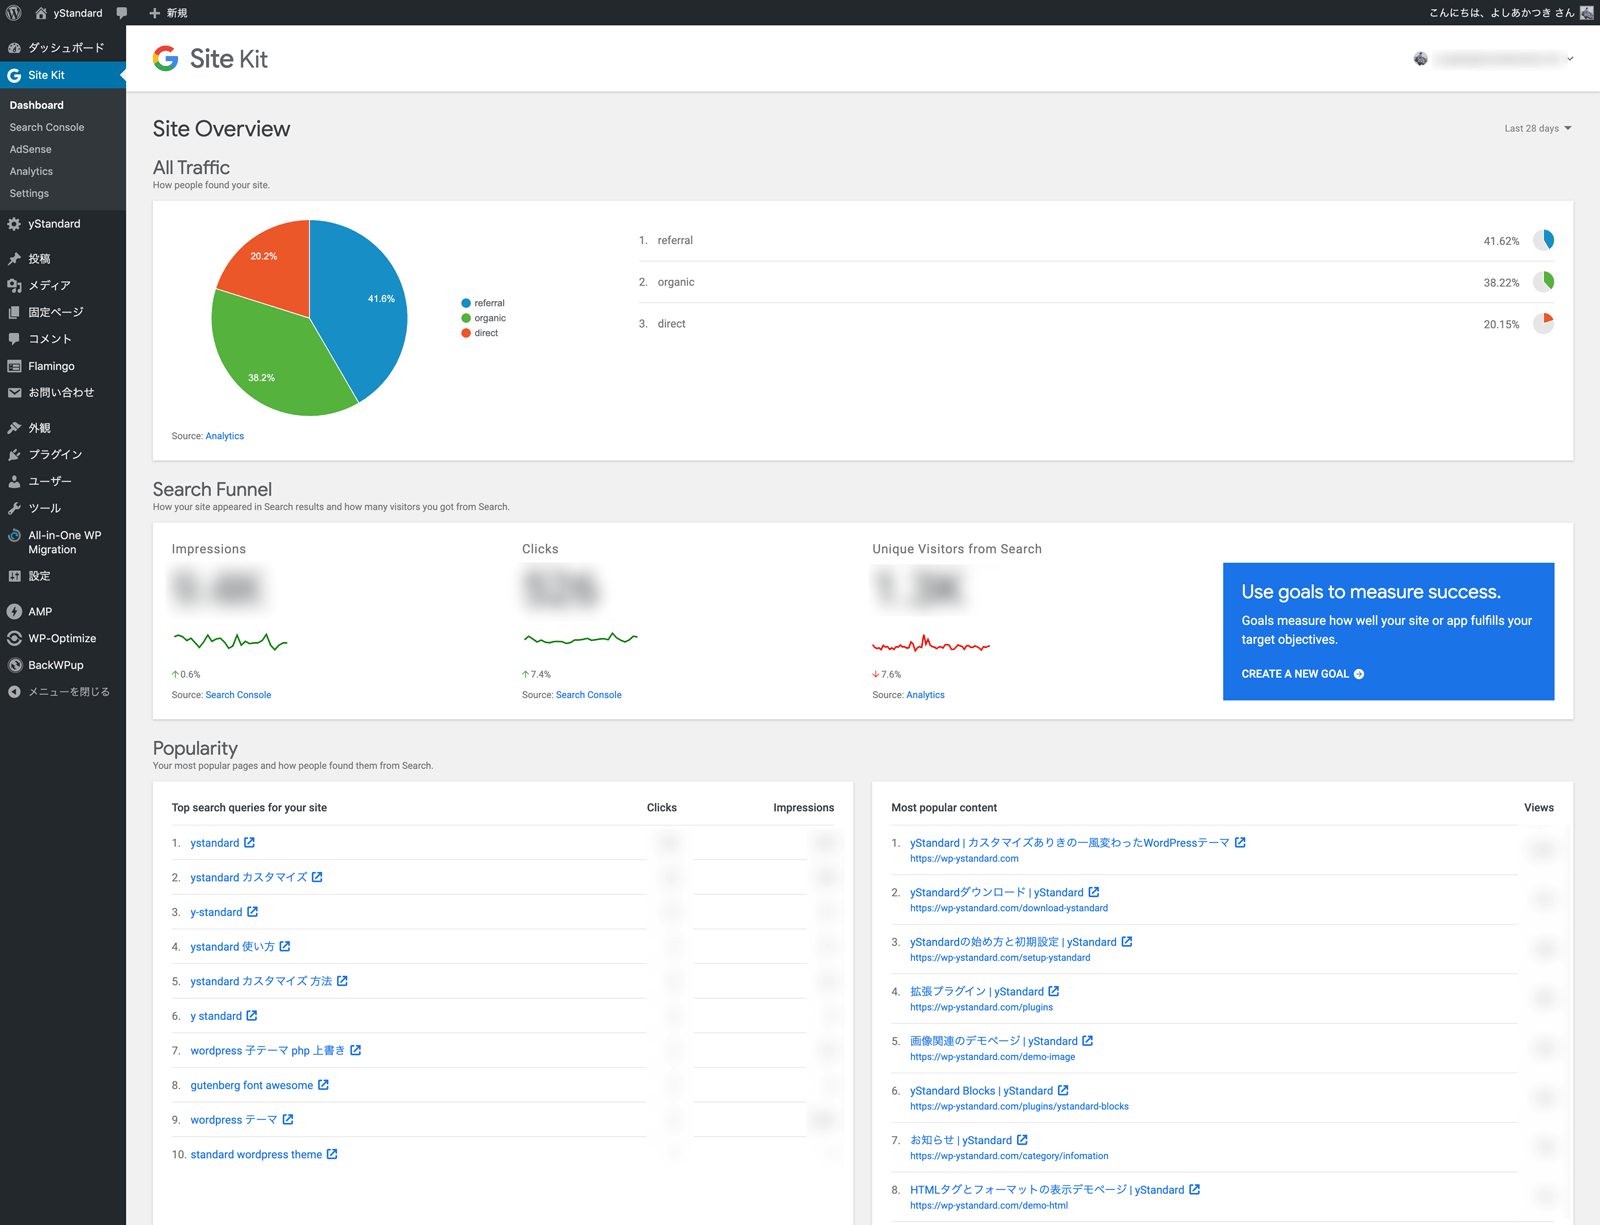
Task: Go to AdSense submenu
Action: [31, 149]
